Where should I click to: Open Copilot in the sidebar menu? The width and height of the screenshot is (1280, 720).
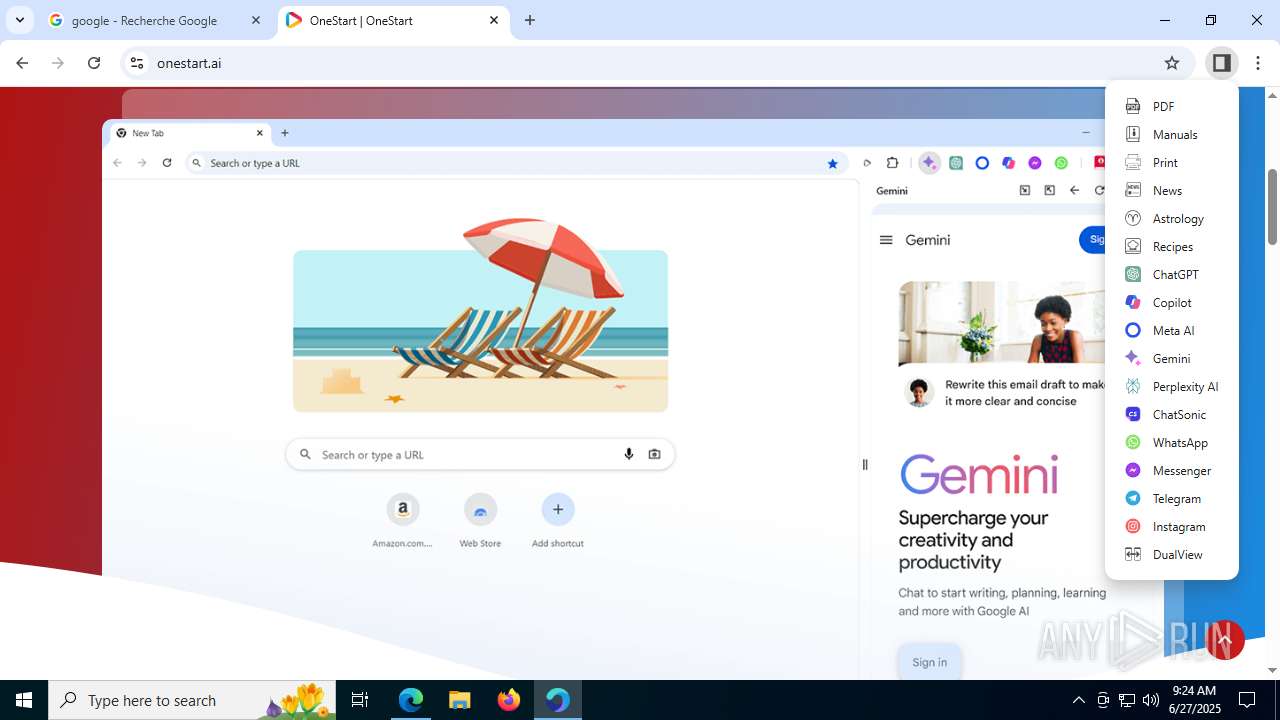coord(1172,302)
